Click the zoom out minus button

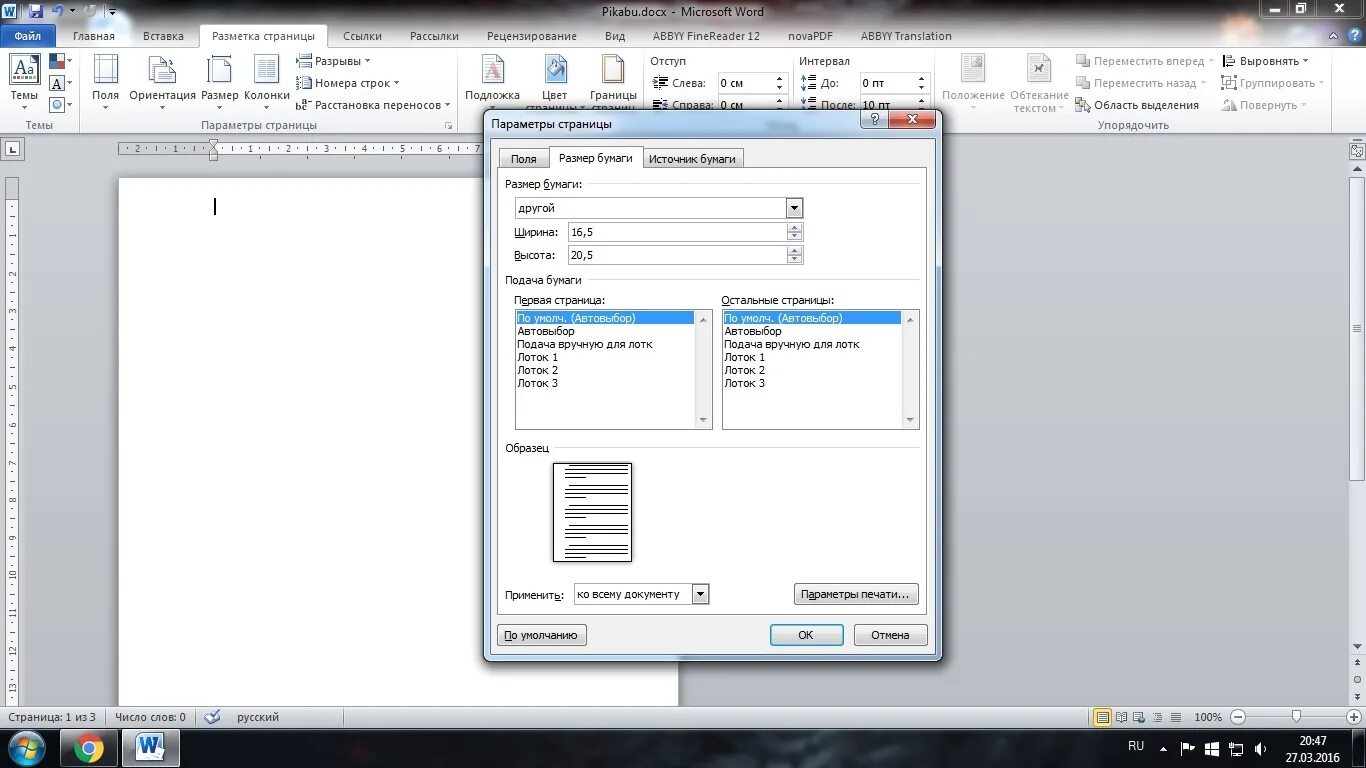[1239, 717]
